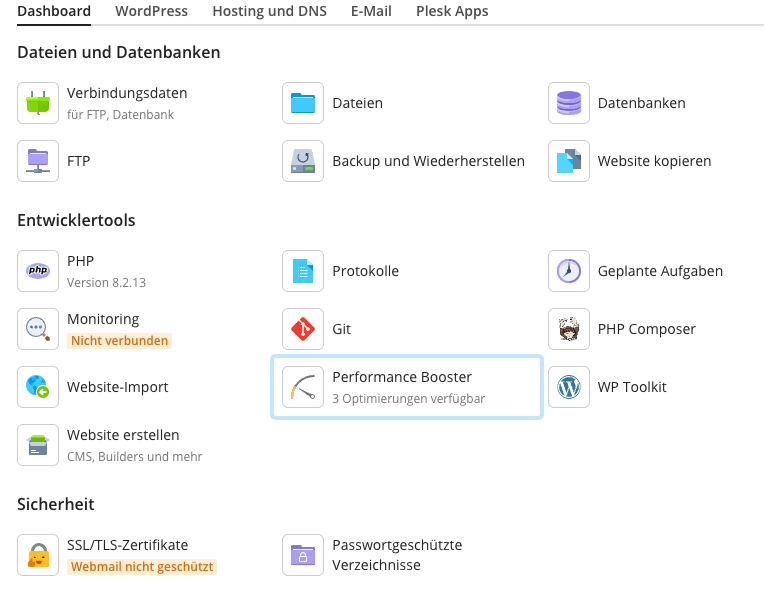Viewport: 764px width, 592px height.
Task: Open the SSL/TLS-Zertifikate padlock icon
Action: tap(38, 555)
